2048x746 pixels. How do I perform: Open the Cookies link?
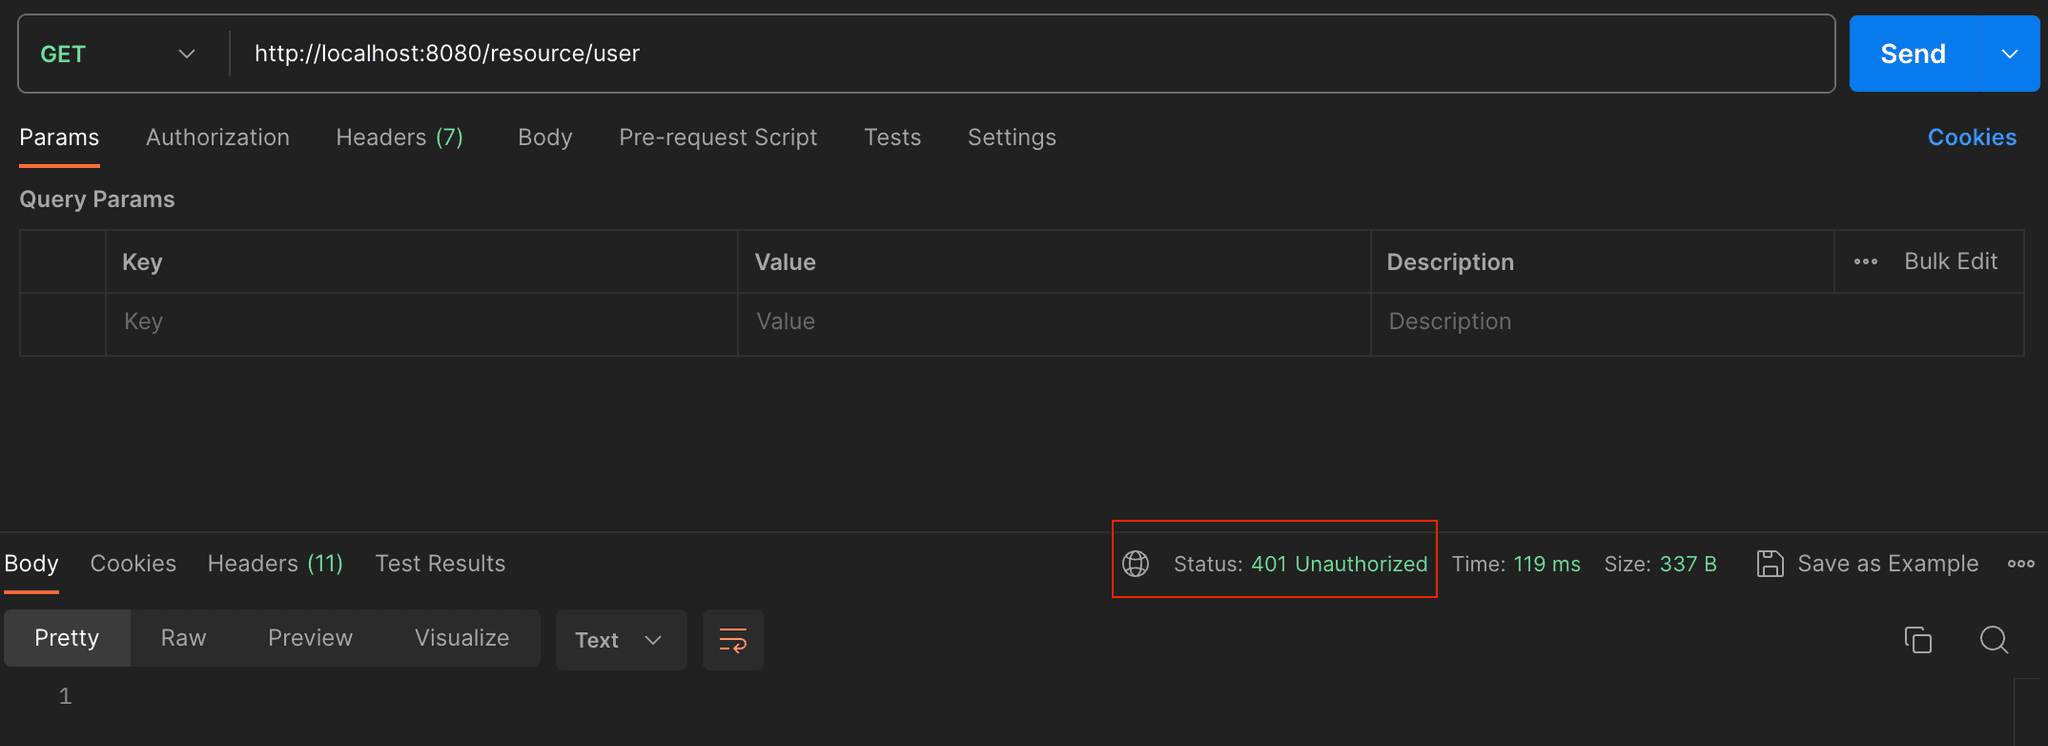tap(1971, 137)
